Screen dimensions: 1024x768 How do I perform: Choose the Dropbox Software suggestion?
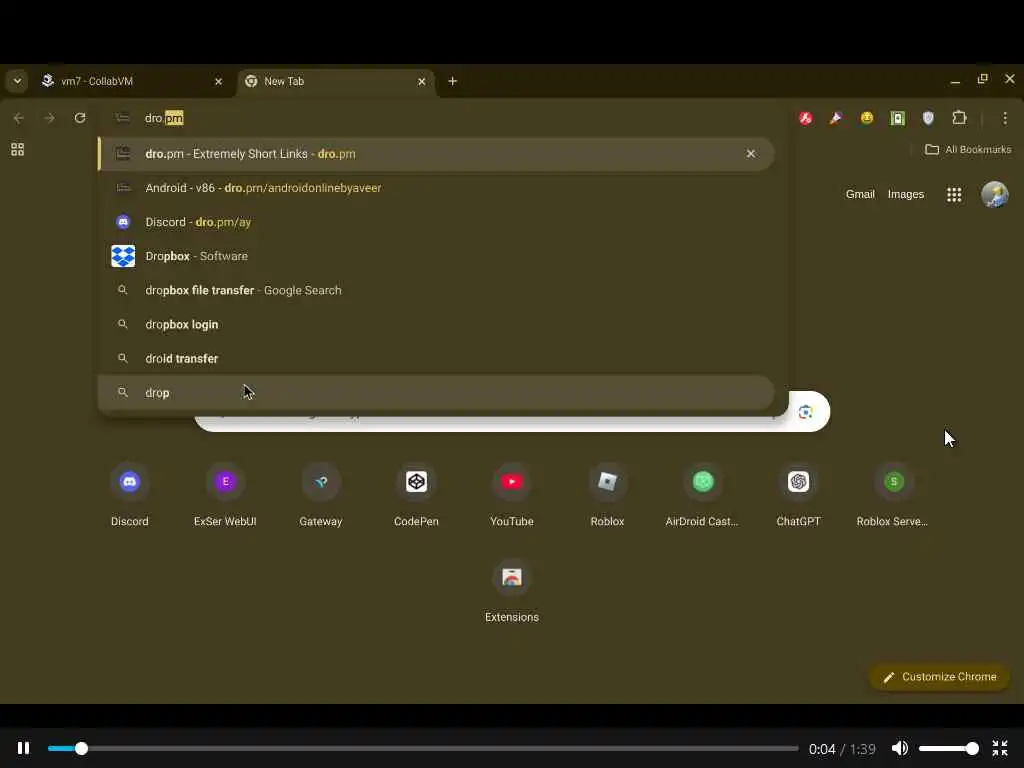pos(436,256)
